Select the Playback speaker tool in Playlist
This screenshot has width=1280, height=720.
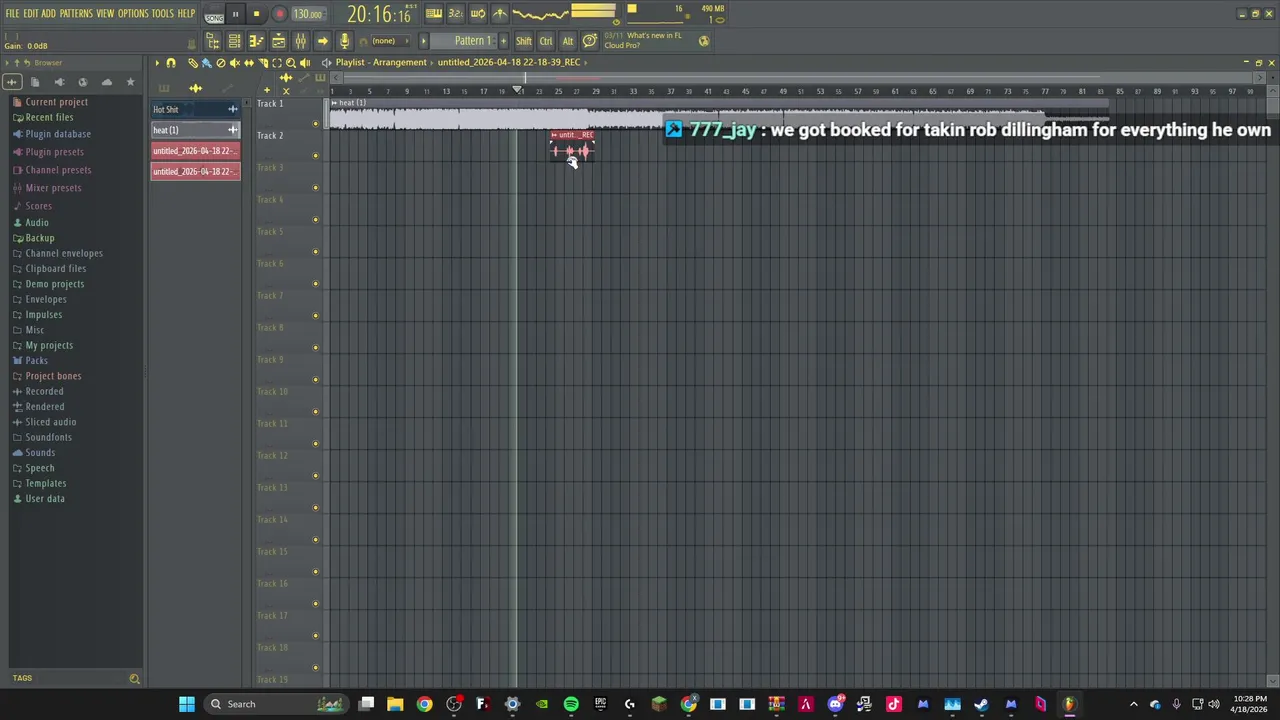[x=305, y=63]
